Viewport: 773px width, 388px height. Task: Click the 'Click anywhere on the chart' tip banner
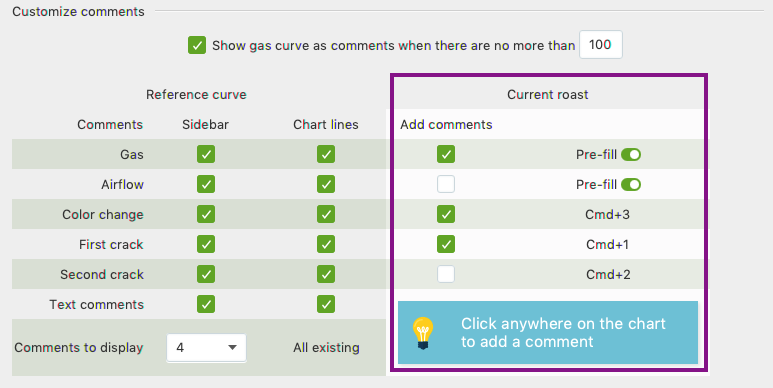coord(548,333)
